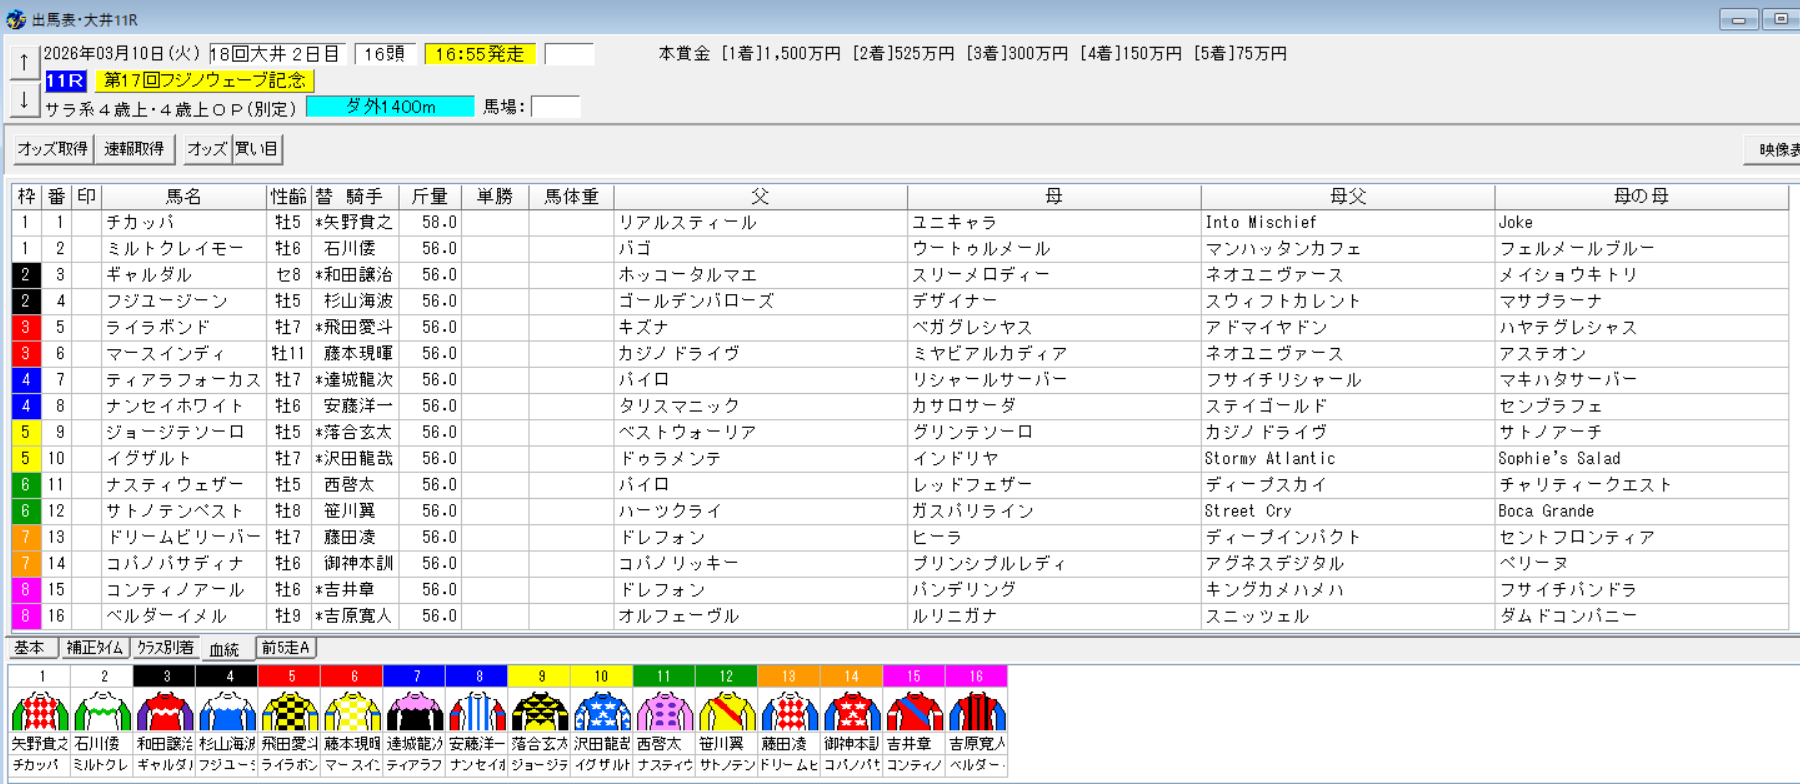Viewport: 1800px width, 784px height.
Task: Select the クラス別着 tab
Action: [164, 648]
